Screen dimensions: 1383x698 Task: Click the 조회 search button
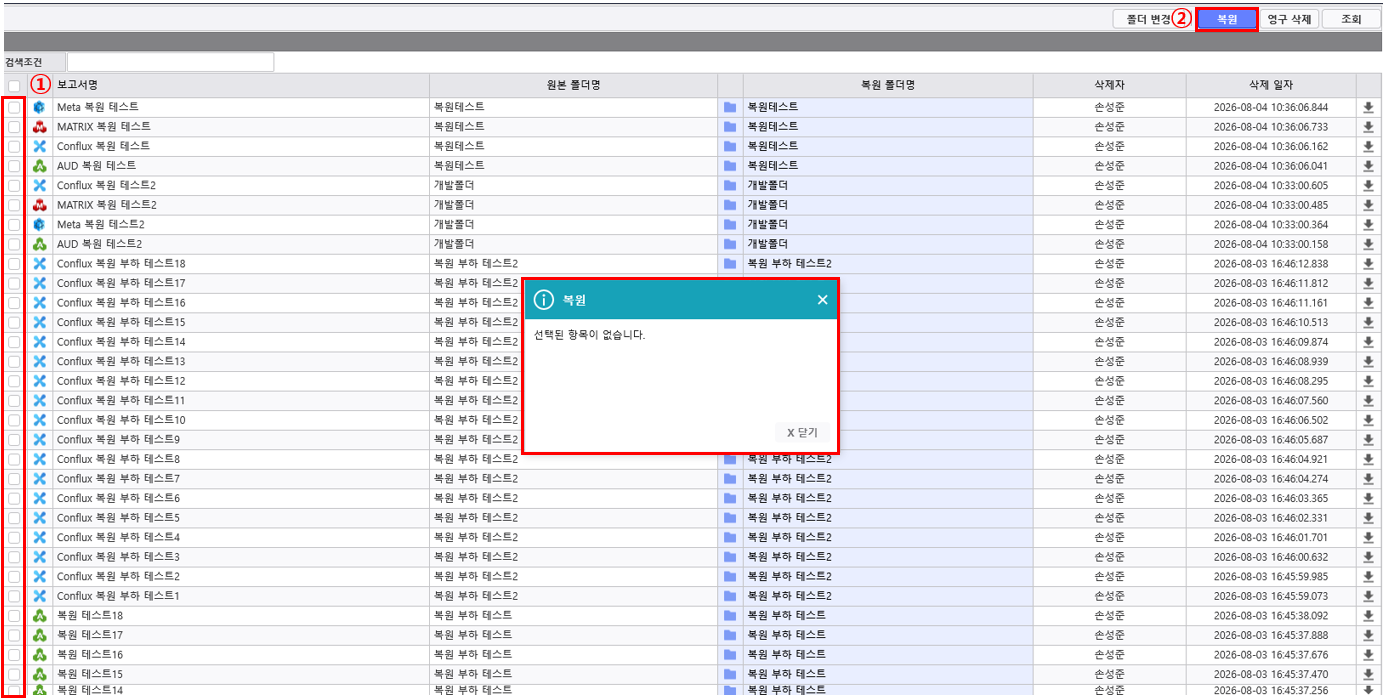tap(1351, 19)
